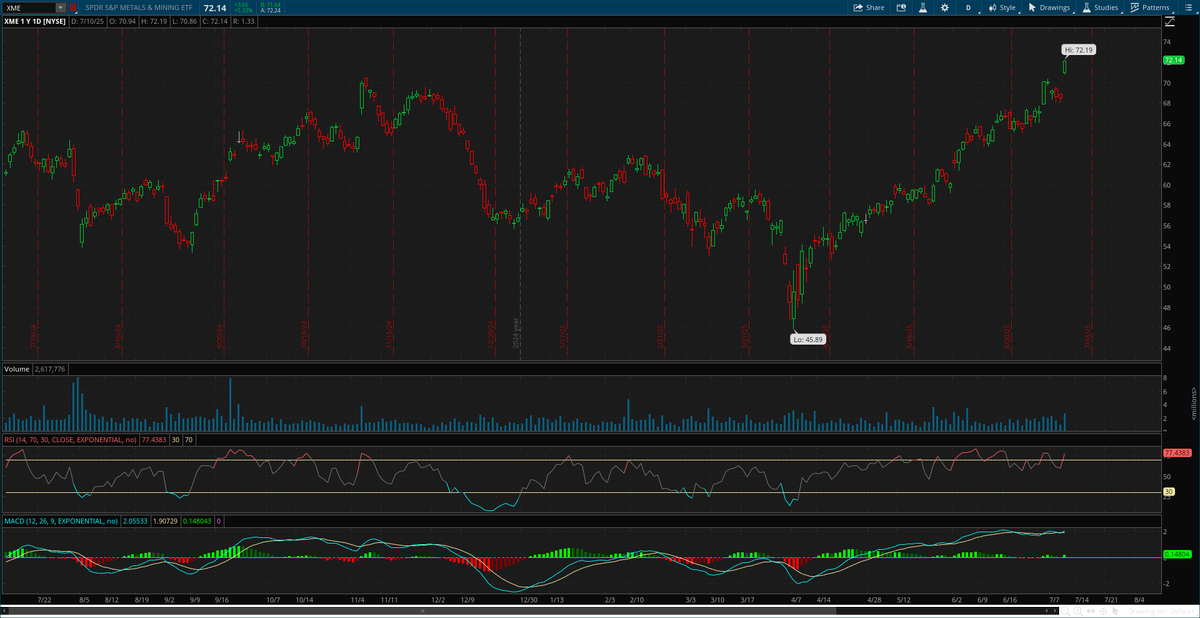The width and height of the screenshot is (1200, 618).
Task: Click the XME 1 Y 1D [NYSE] chart label
Action: pos(35,20)
